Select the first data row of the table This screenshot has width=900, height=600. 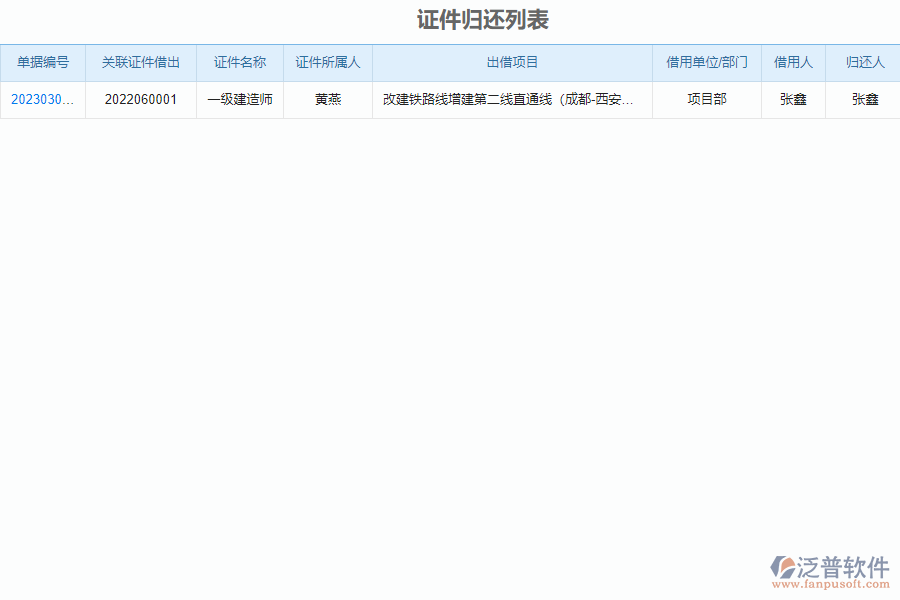click(x=450, y=99)
